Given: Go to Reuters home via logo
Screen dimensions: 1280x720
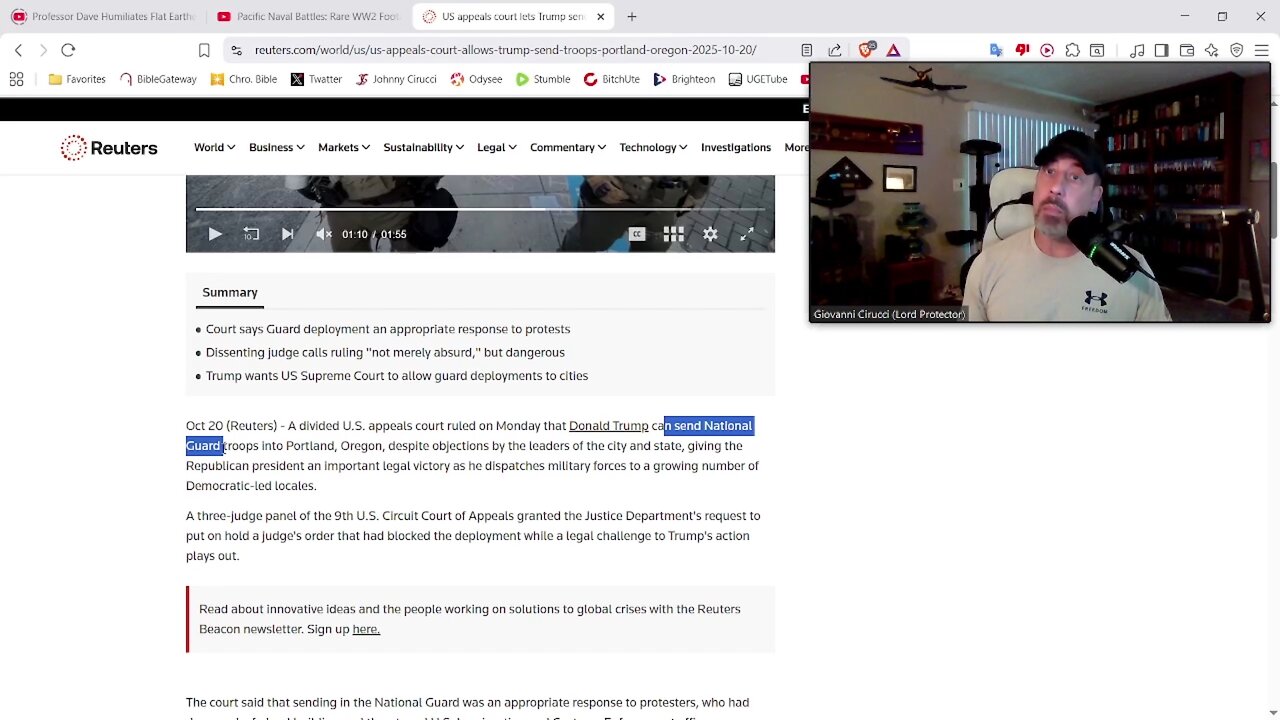Looking at the screenshot, I should click(x=109, y=148).
